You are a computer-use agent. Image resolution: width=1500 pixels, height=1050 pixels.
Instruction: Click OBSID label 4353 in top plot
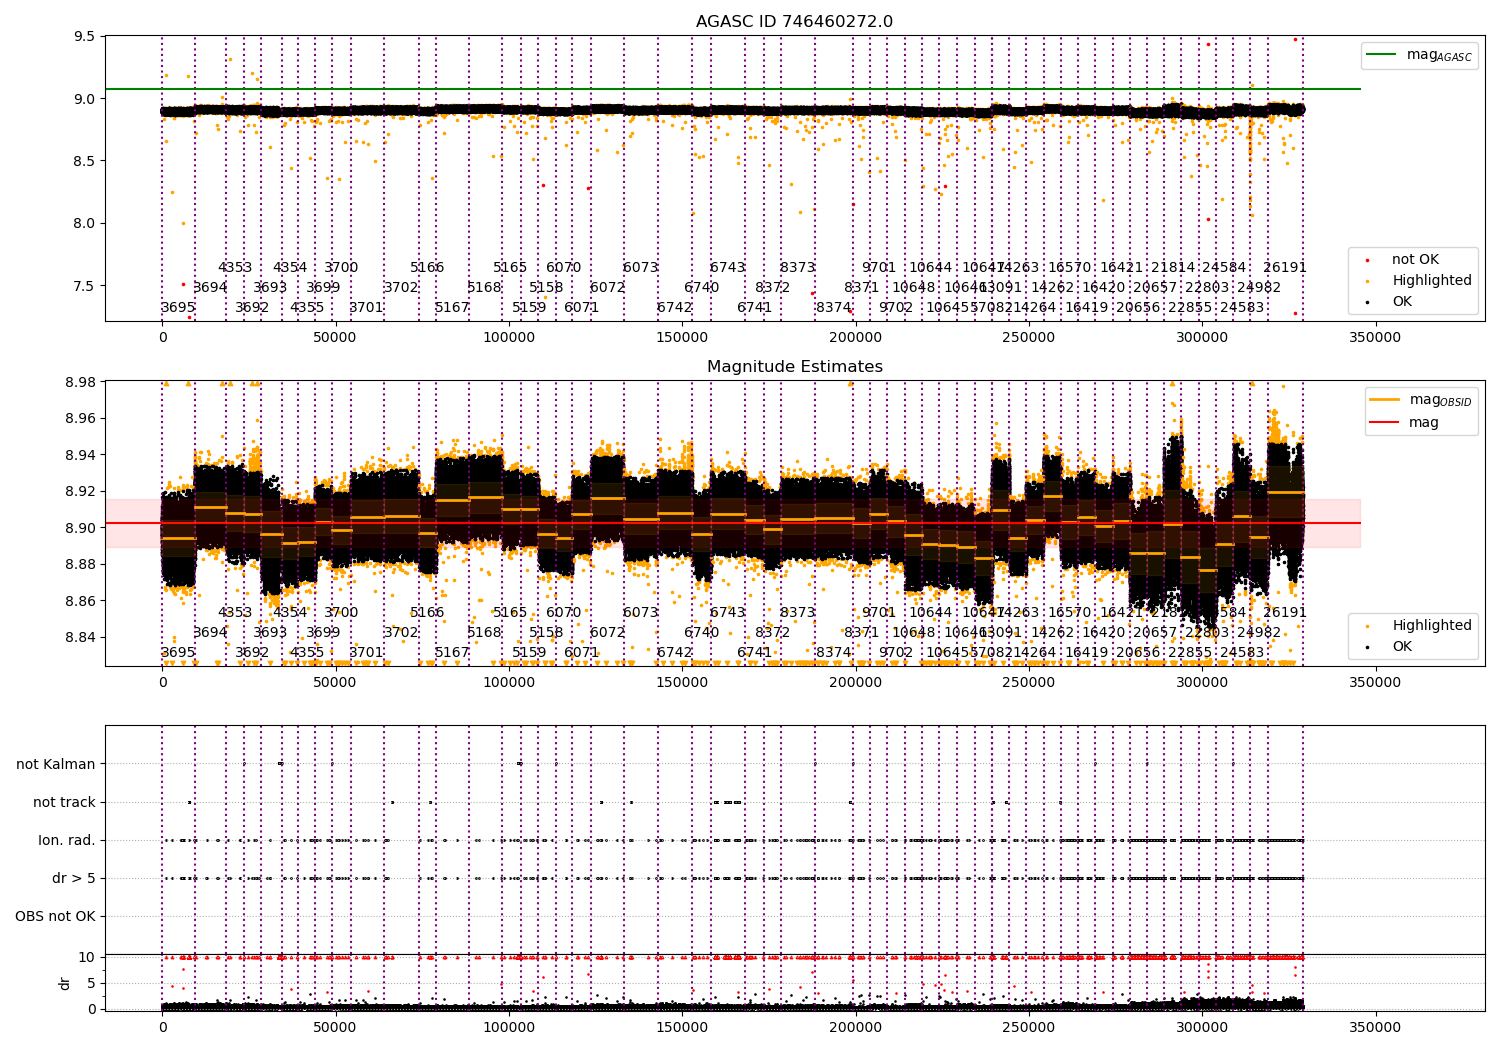[235, 267]
